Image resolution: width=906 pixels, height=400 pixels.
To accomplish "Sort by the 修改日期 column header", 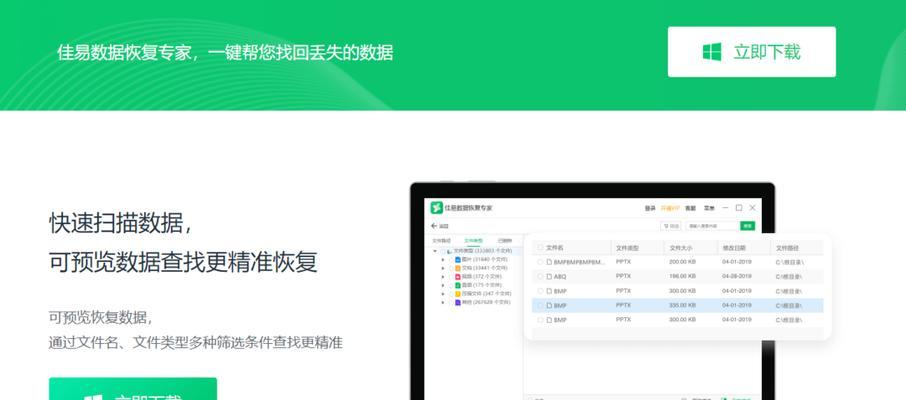I will (x=734, y=248).
